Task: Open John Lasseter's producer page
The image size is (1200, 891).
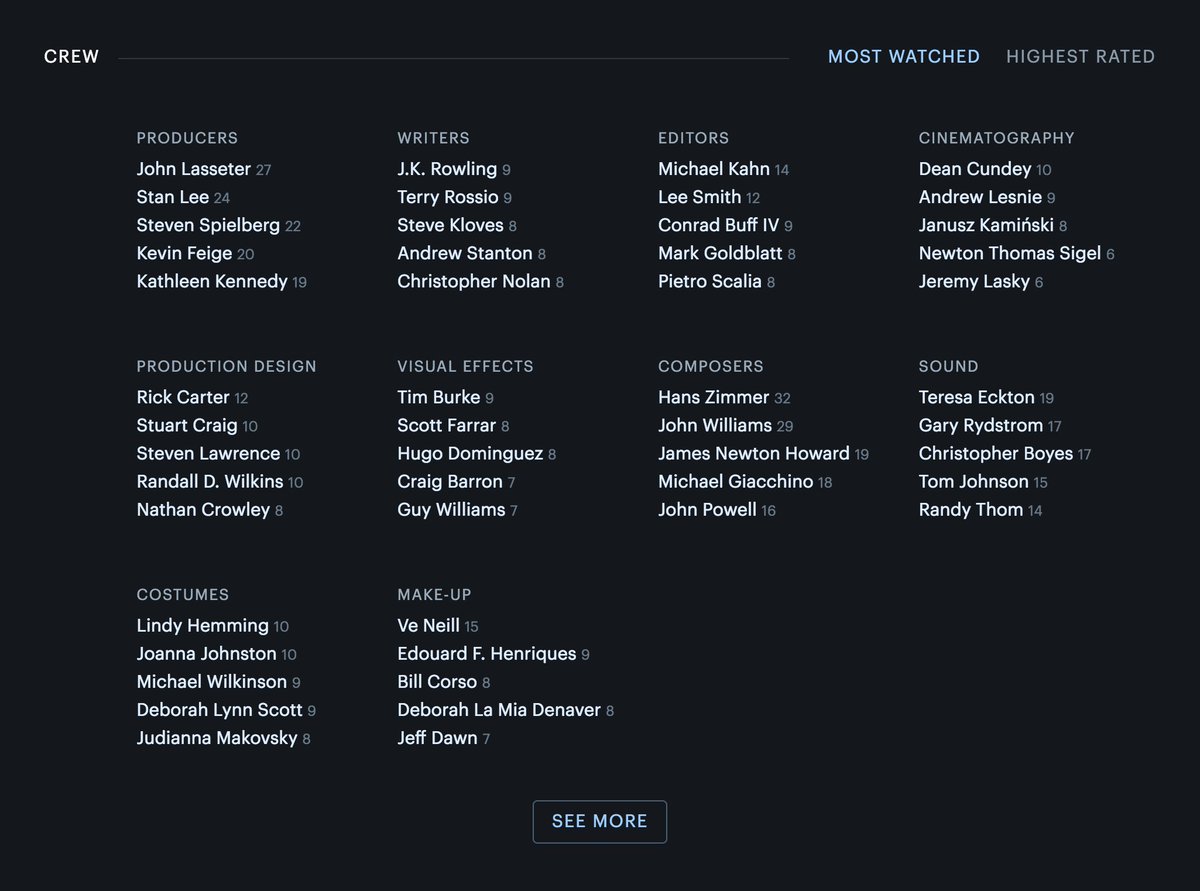Action: (x=194, y=169)
